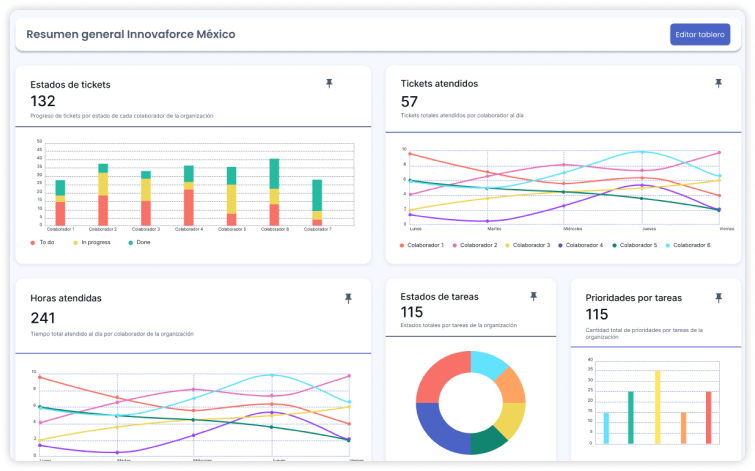Click the stacked bar above Colaborador 6
This screenshot has height=471, width=755.
coord(274,192)
